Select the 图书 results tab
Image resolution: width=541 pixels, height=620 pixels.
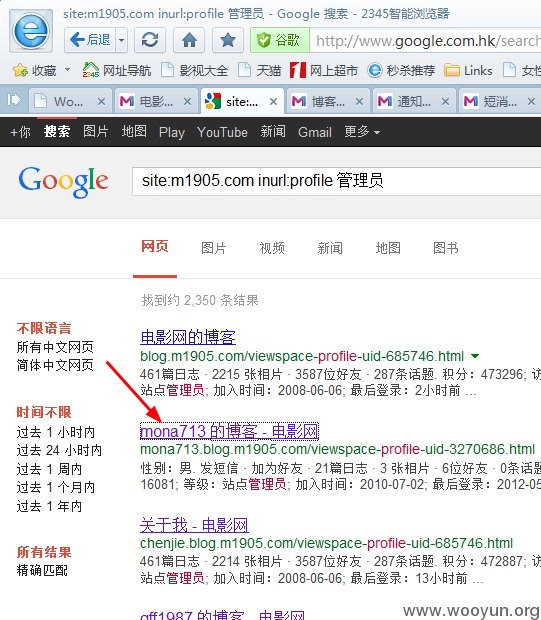click(x=446, y=248)
